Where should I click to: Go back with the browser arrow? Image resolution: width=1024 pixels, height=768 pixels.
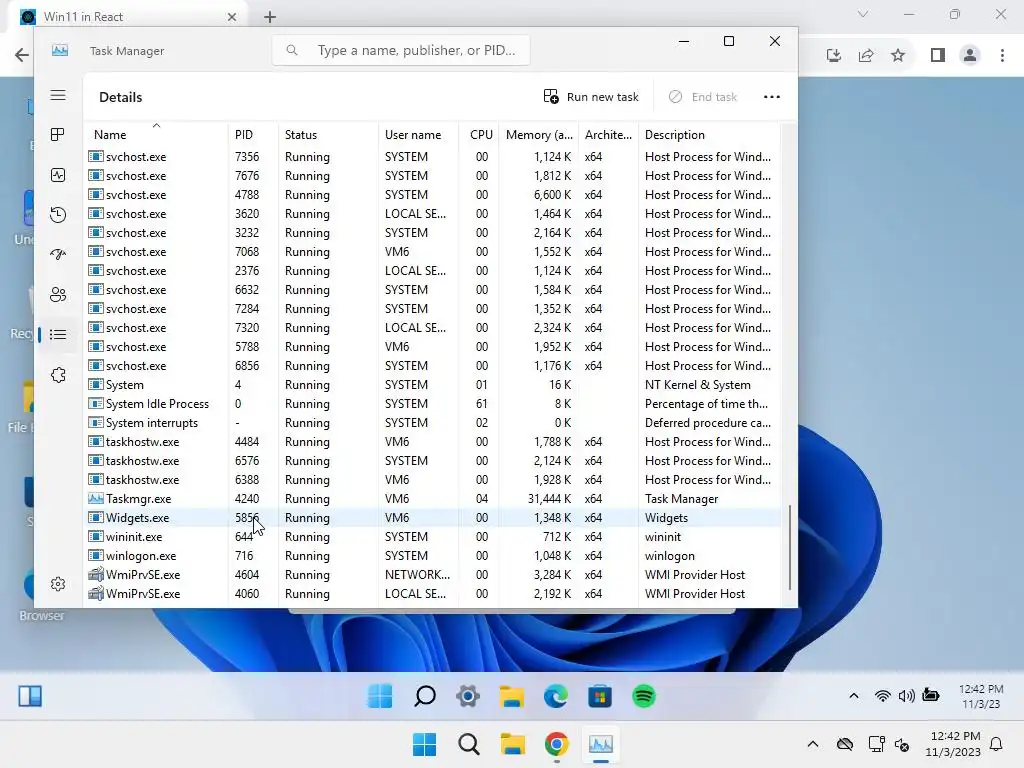[22, 56]
